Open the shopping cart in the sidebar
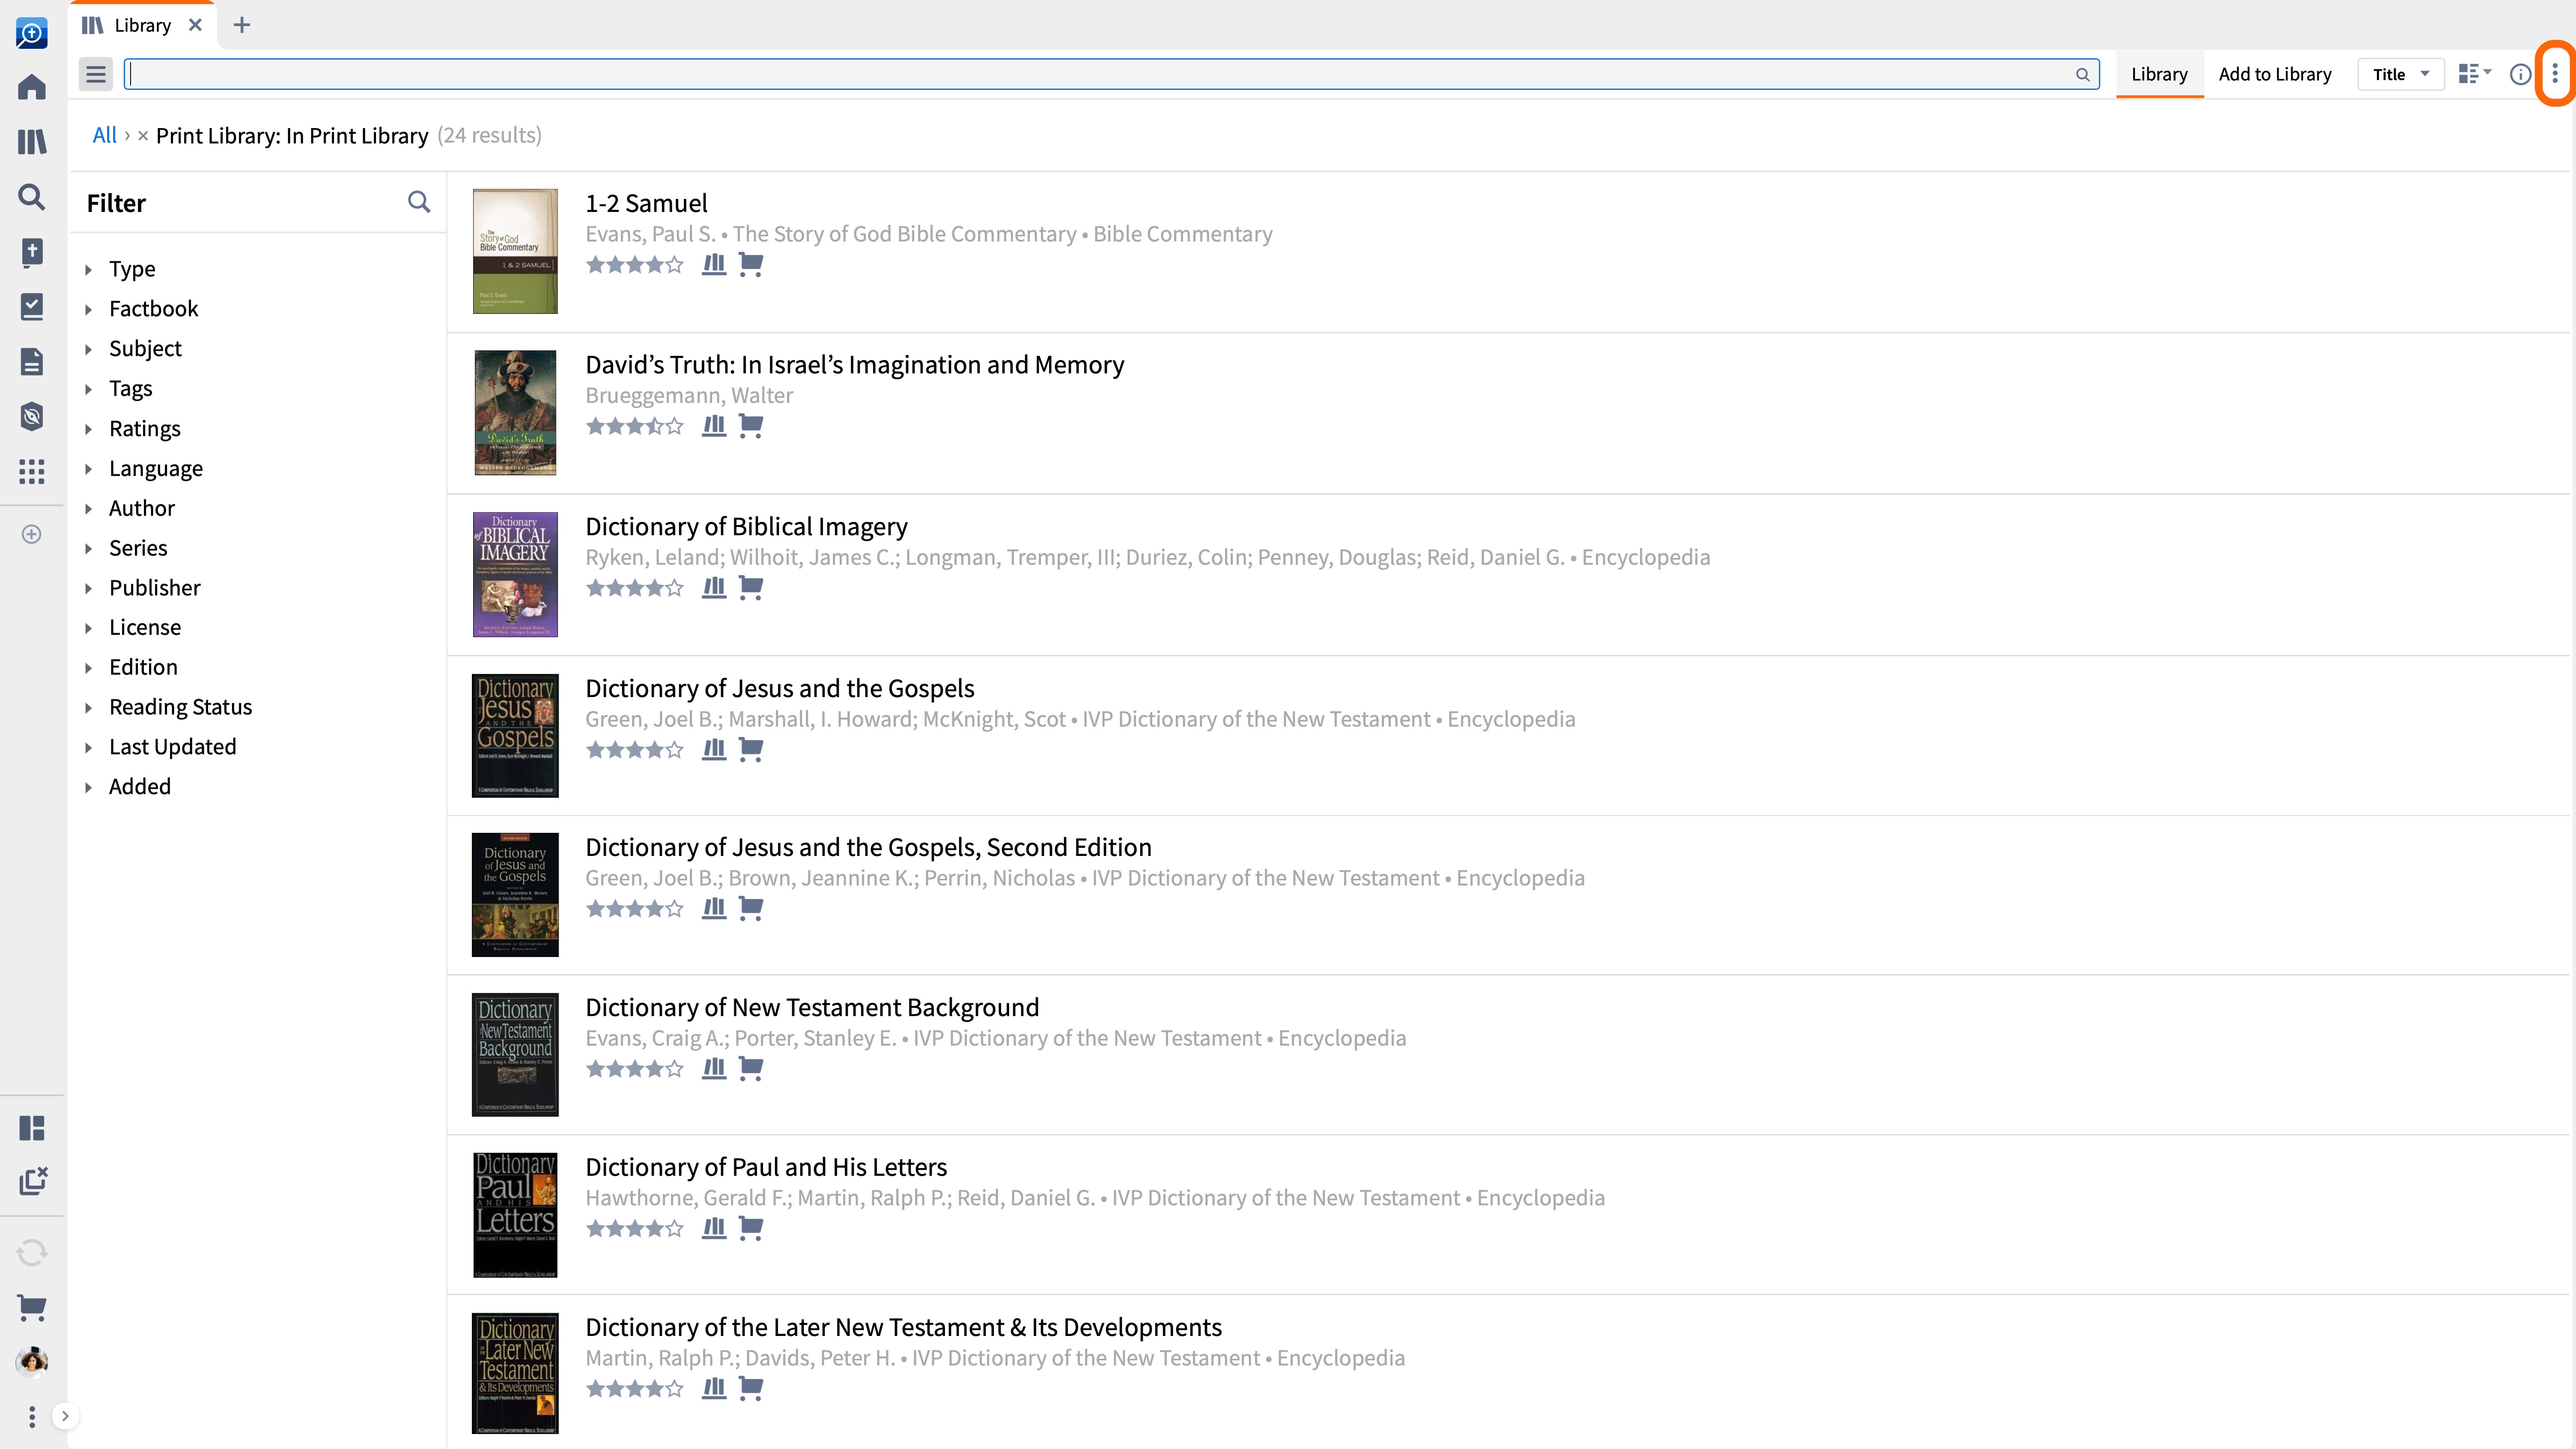This screenshot has width=2576, height=1449. 31,1307
